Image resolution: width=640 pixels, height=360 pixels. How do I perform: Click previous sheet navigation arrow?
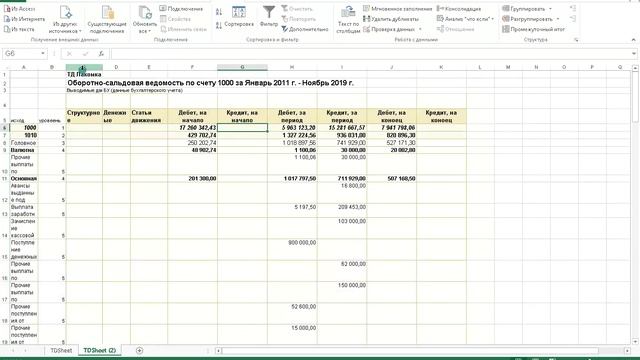coord(13,350)
